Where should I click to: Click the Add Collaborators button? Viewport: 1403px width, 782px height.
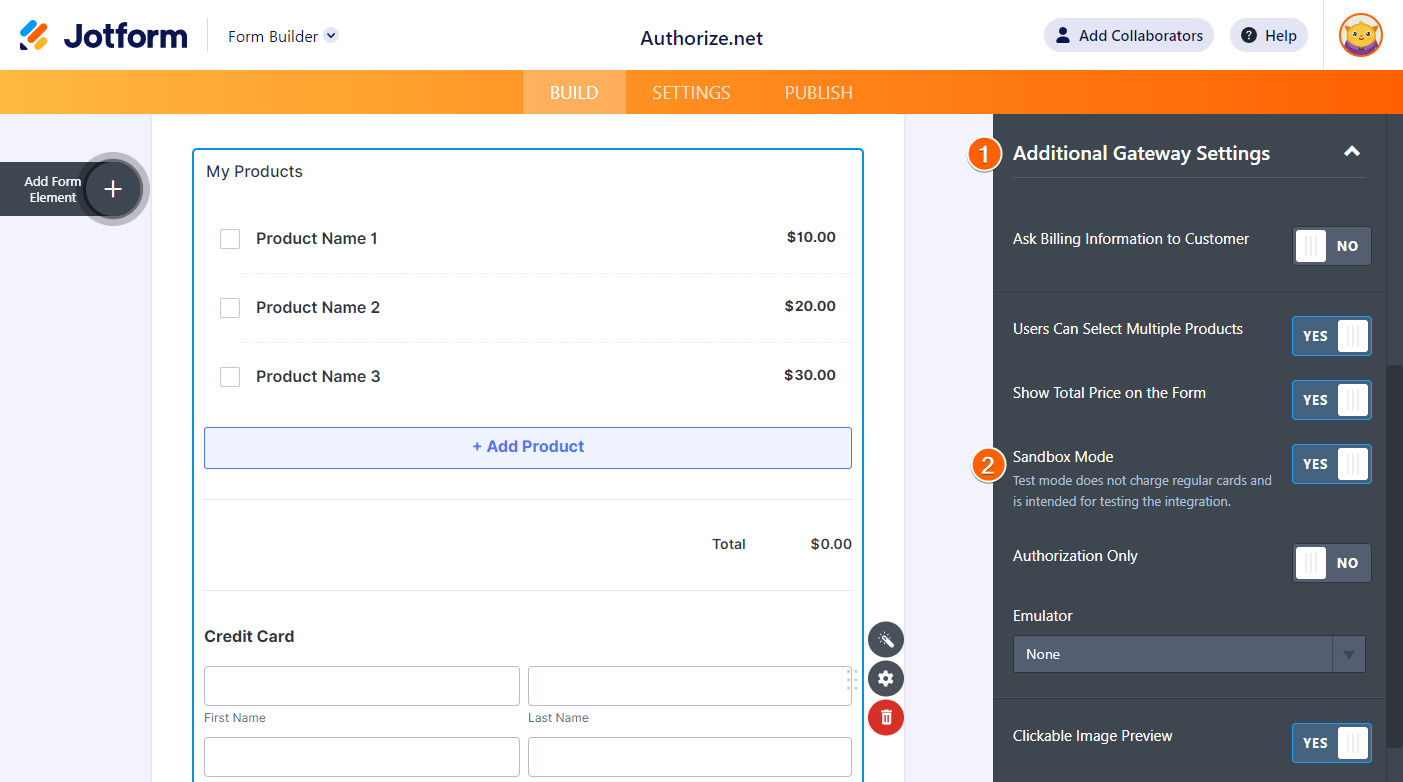point(1128,34)
